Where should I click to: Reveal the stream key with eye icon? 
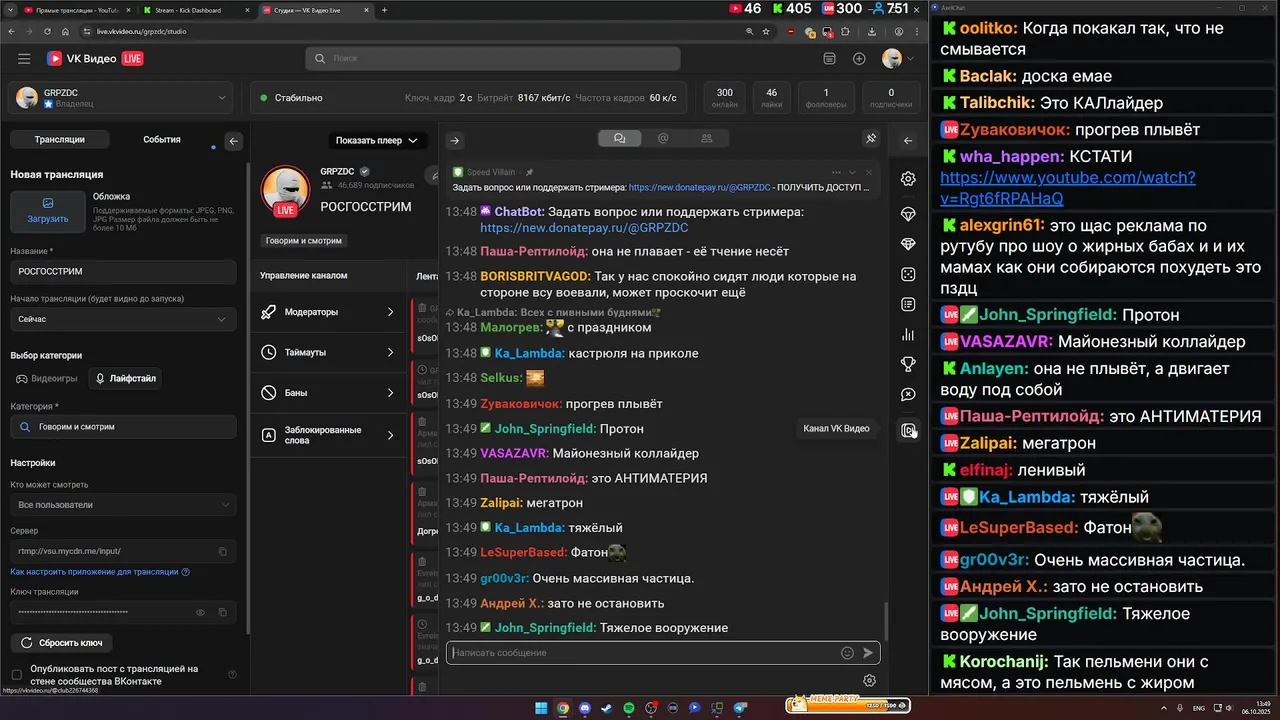click(200, 612)
